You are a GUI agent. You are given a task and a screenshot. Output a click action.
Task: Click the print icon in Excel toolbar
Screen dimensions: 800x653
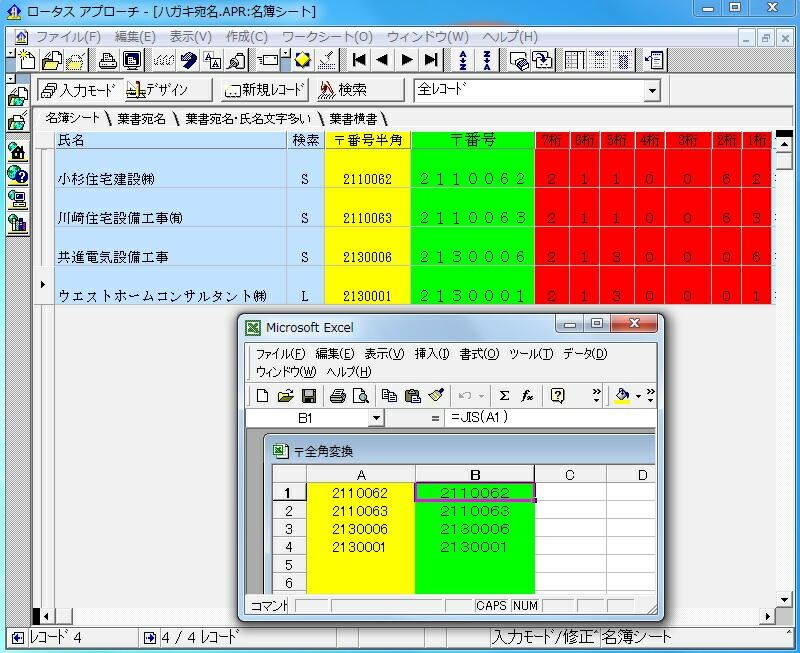point(337,395)
